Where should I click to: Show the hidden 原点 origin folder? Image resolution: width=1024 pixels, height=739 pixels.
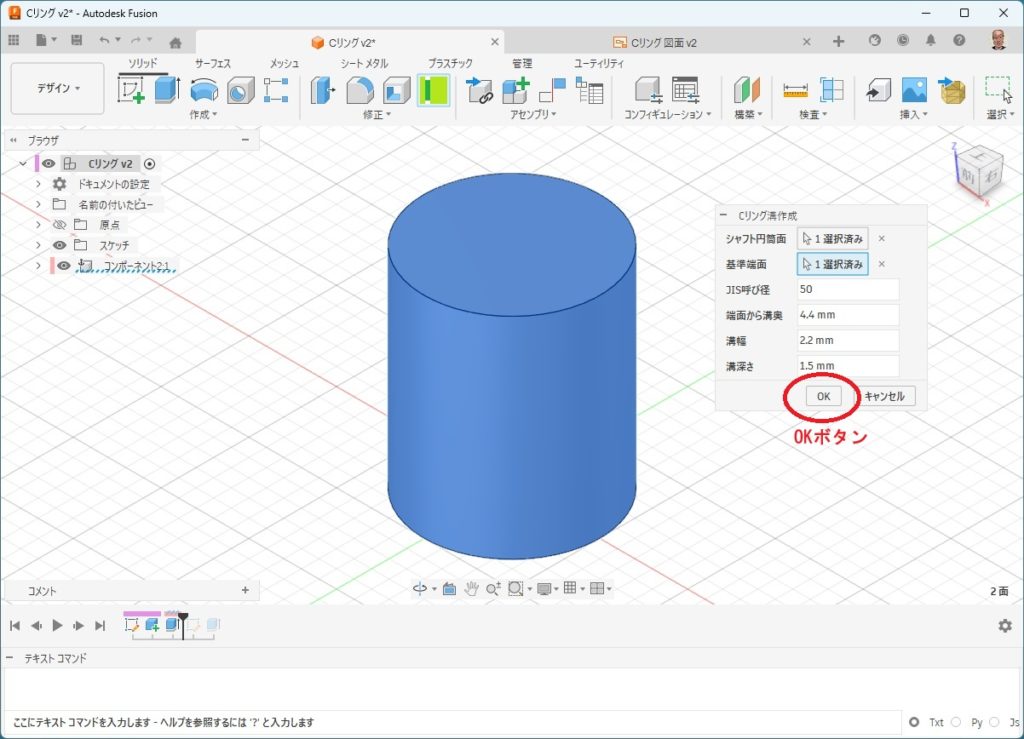pyautogui.click(x=59, y=225)
